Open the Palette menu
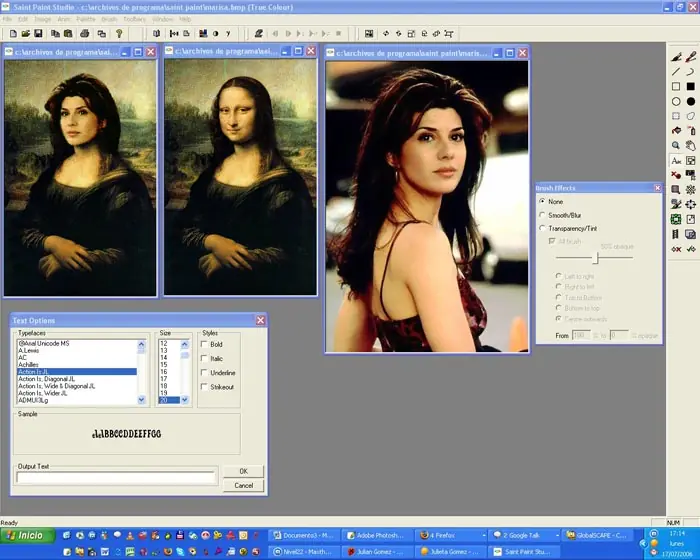 point(87,19)
